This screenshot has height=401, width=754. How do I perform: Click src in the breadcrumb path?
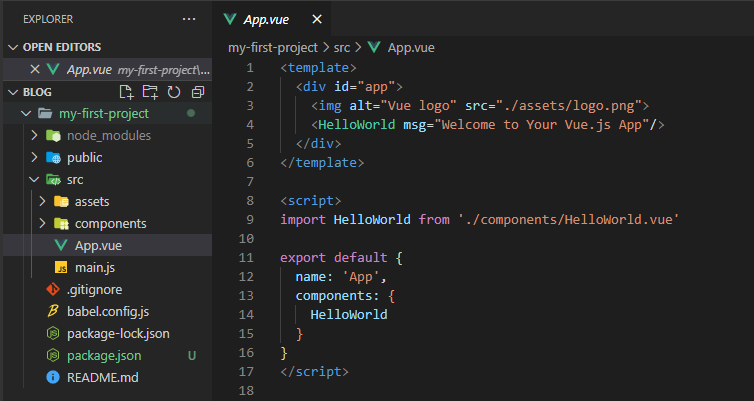342,48
